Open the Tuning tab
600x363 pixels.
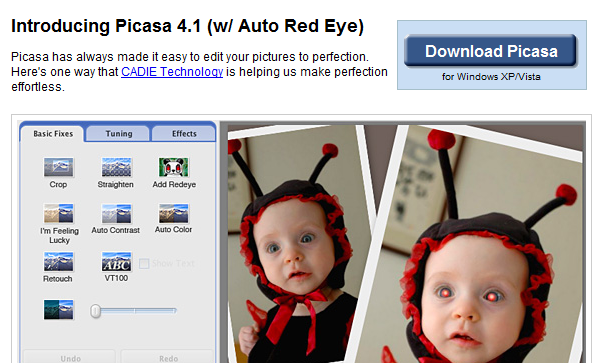pyautogui.click(x=119, y=133)
